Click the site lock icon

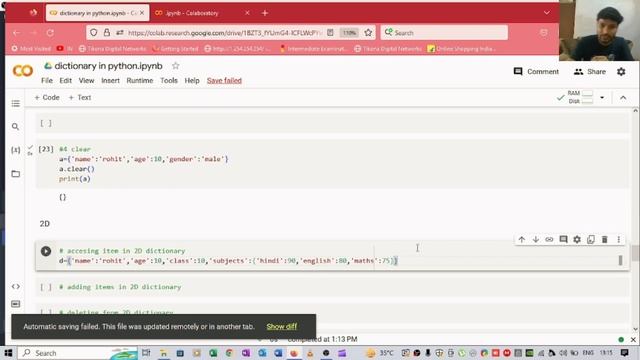(x=107, y=33)
